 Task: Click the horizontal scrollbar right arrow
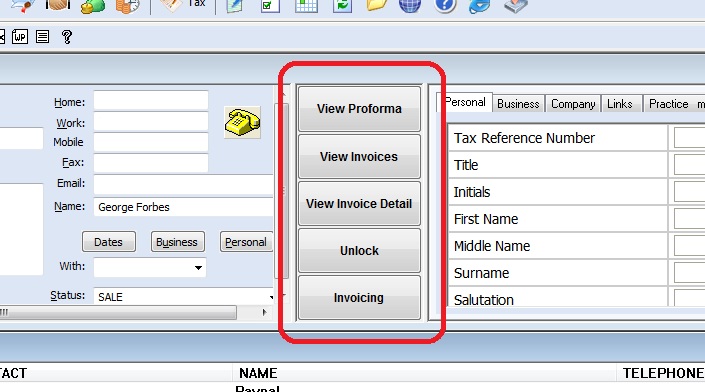[x=264, y=312]
